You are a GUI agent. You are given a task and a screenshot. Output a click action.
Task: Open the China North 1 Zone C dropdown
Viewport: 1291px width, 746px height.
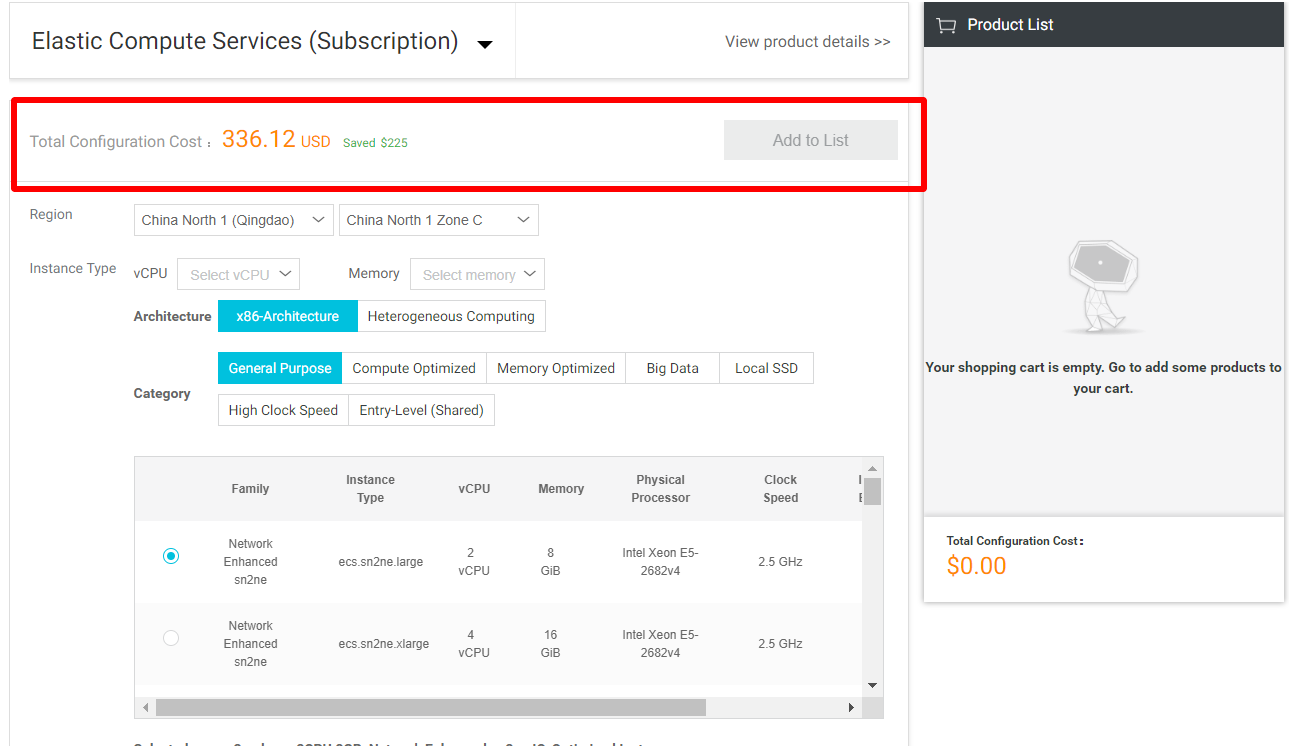pyautogui.click(x=438, y=219)
